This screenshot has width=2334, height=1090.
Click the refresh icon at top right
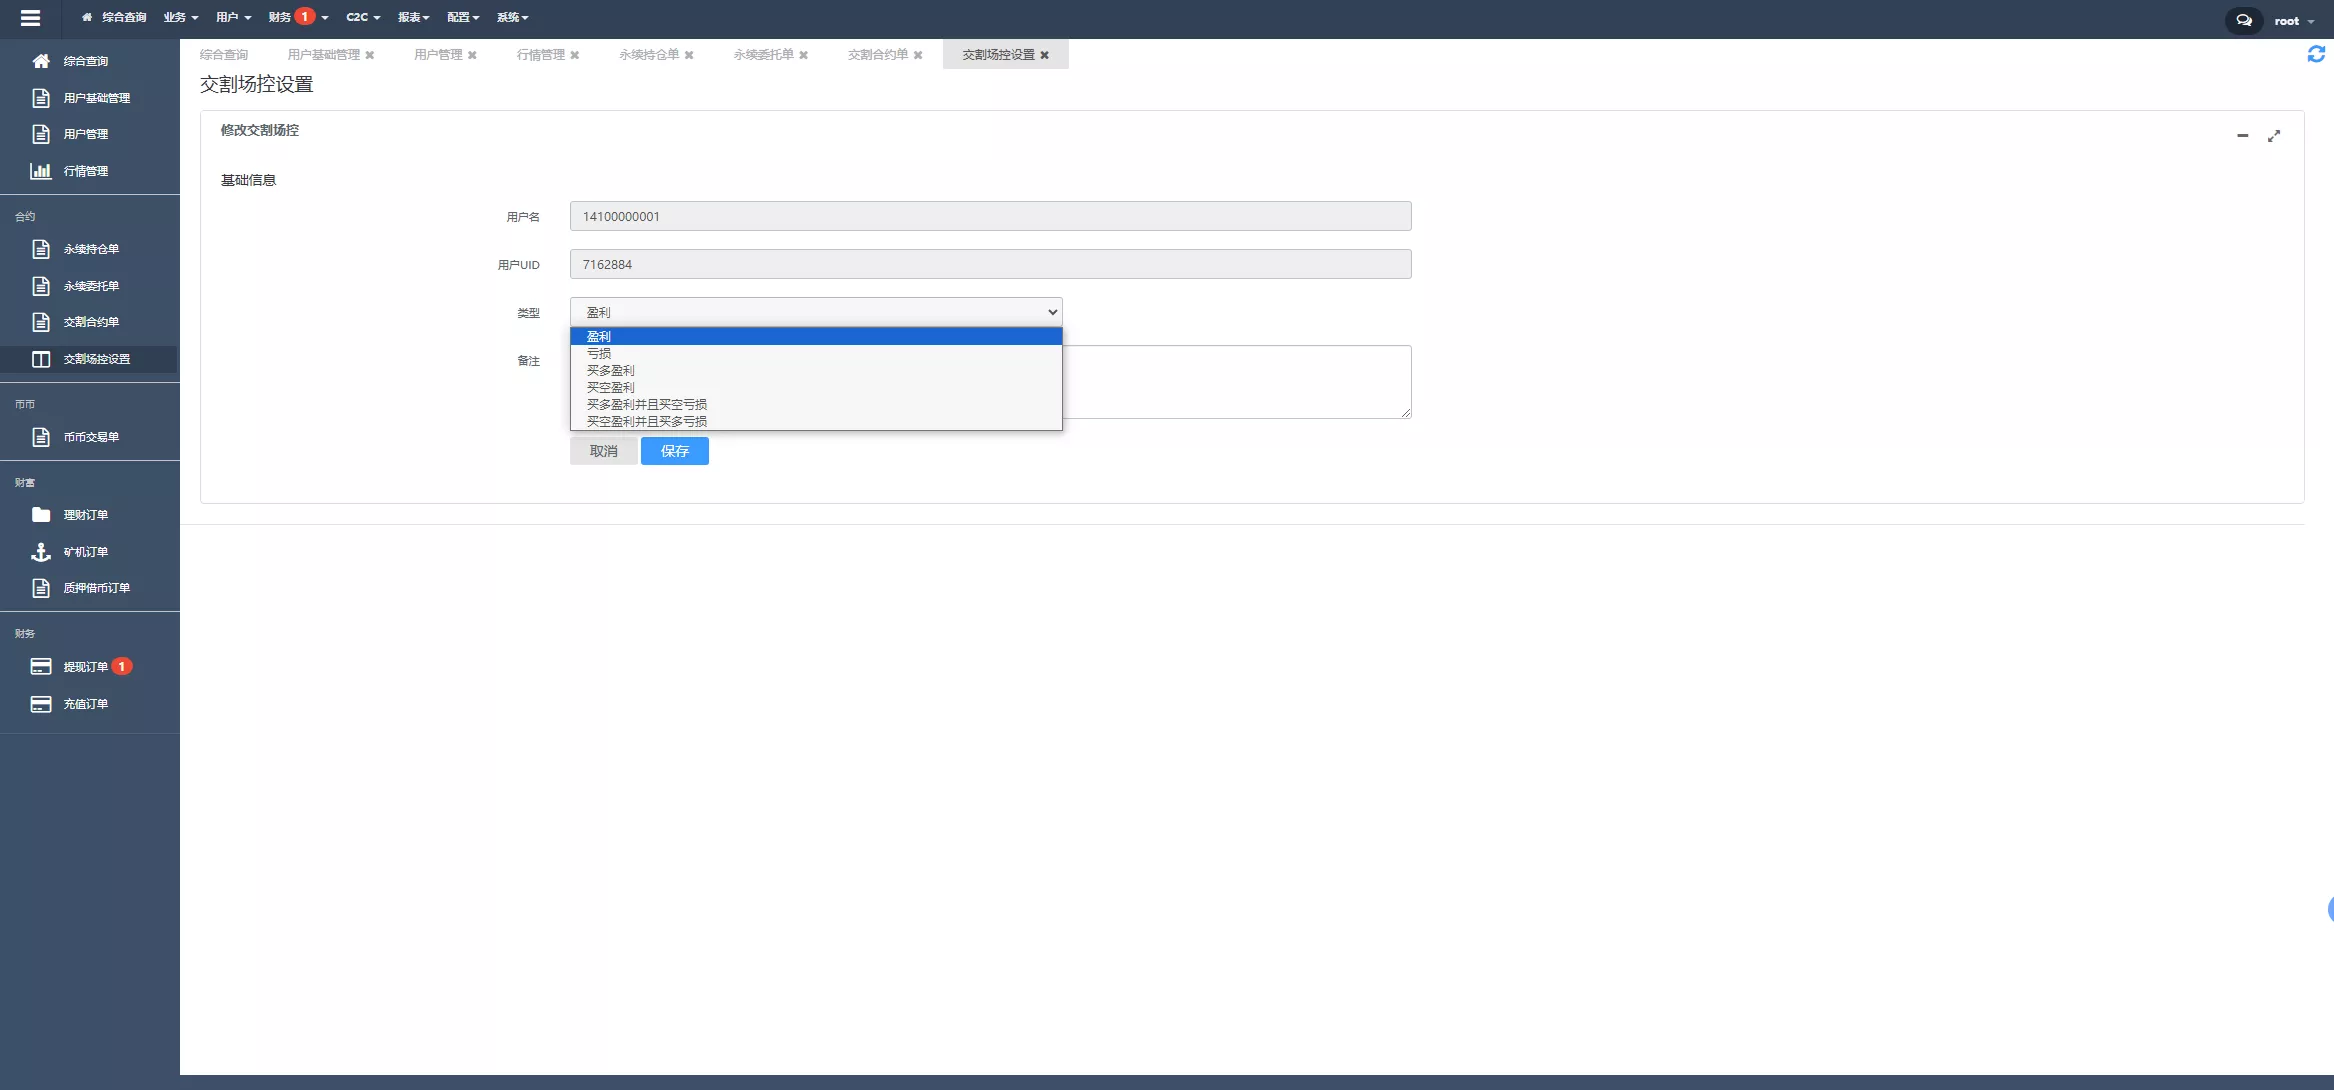[2315, 54]
